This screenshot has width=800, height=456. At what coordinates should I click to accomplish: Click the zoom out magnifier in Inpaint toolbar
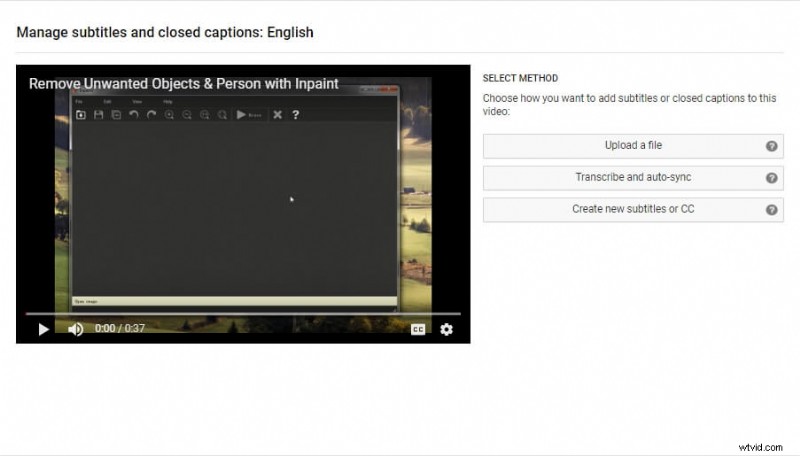click(187, 115)
